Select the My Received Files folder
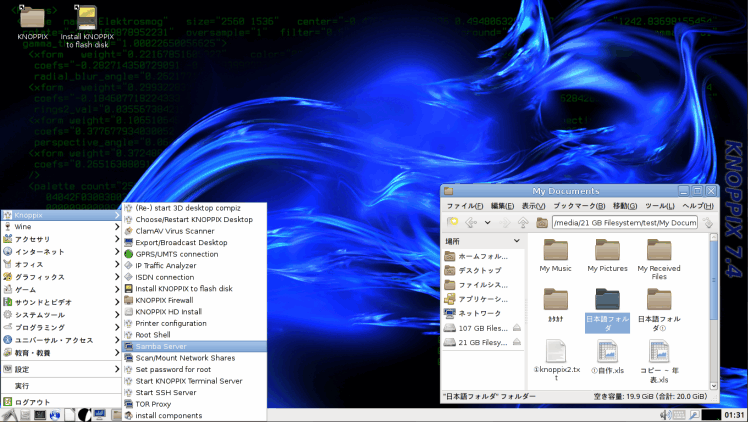 point(659,259)
